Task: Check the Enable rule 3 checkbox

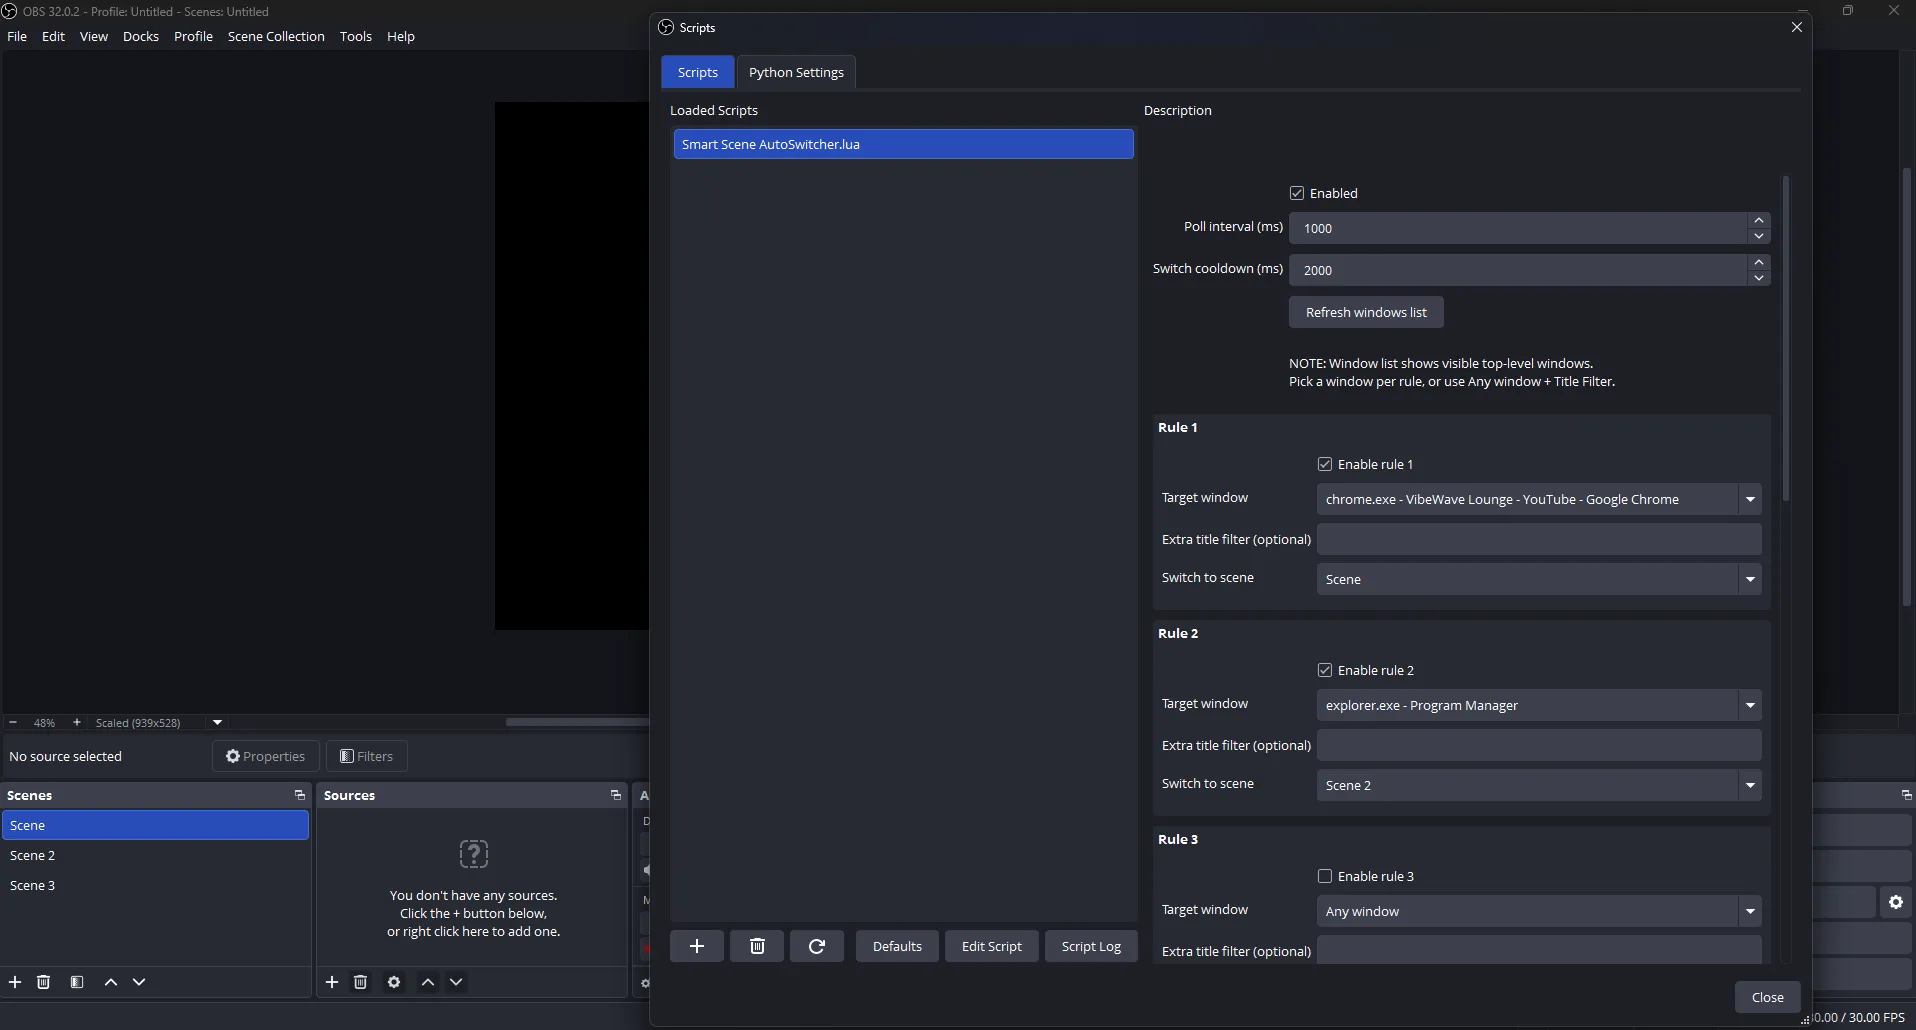Action: (x=1325, y=875)
